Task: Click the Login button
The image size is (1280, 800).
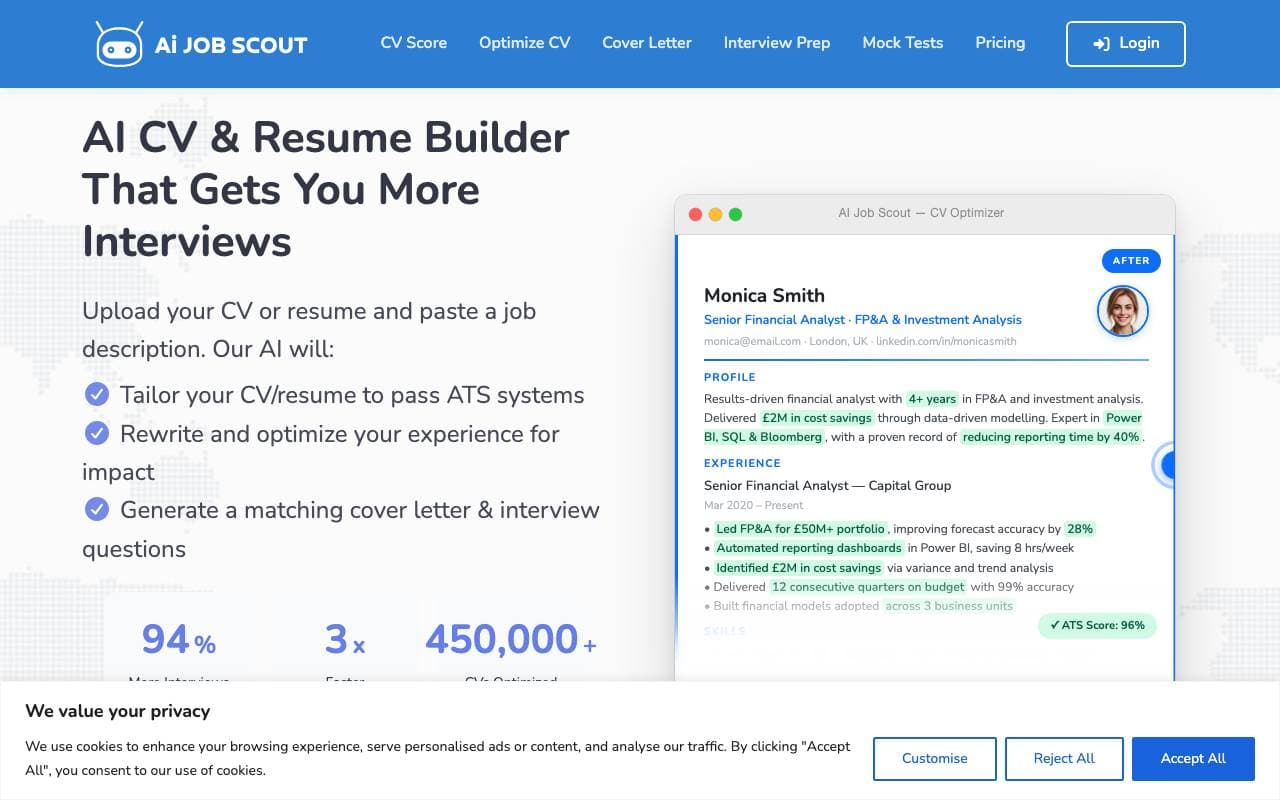Action: [1126, 44]
